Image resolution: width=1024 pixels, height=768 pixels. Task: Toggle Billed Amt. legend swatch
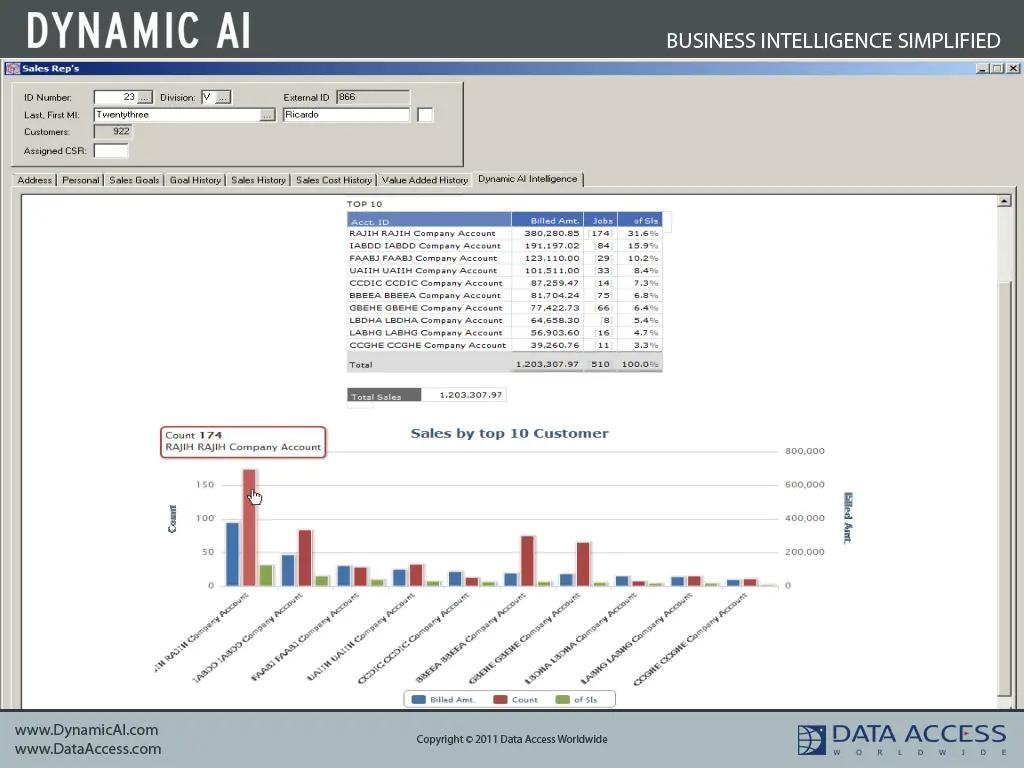click(419, 699)
